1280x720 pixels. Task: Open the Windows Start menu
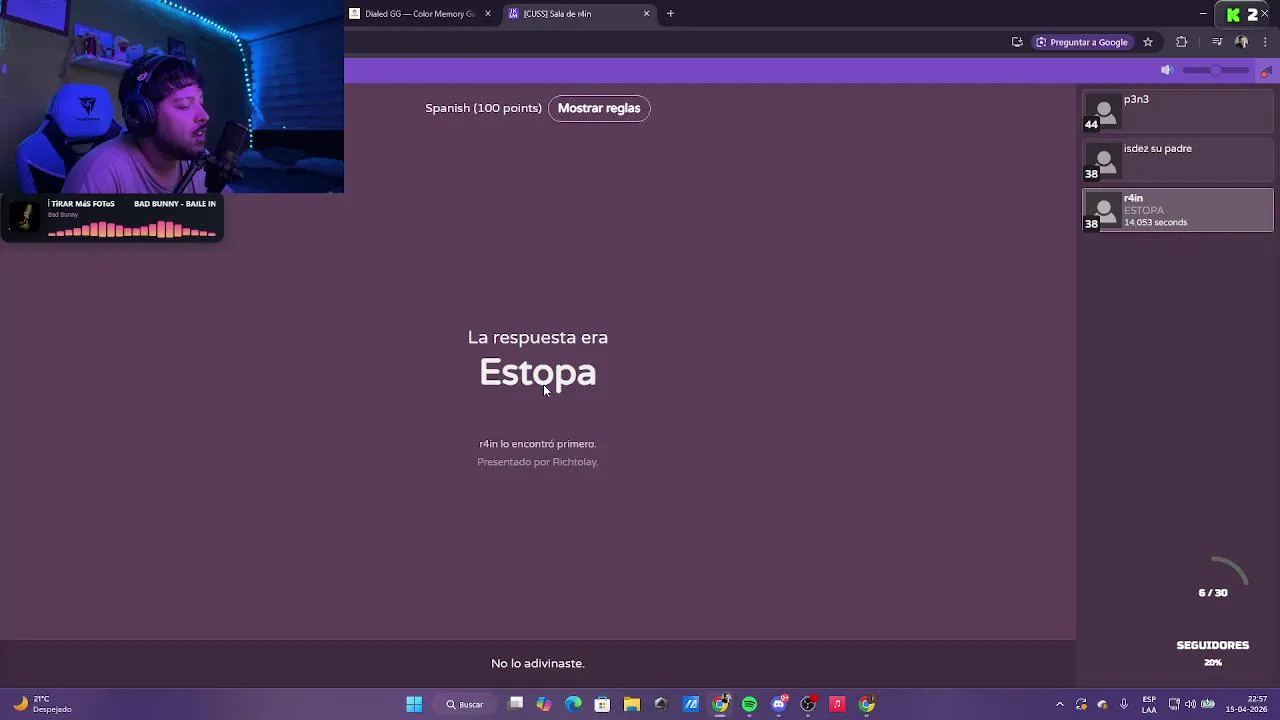pyautogui.click(x=414, y=704)
